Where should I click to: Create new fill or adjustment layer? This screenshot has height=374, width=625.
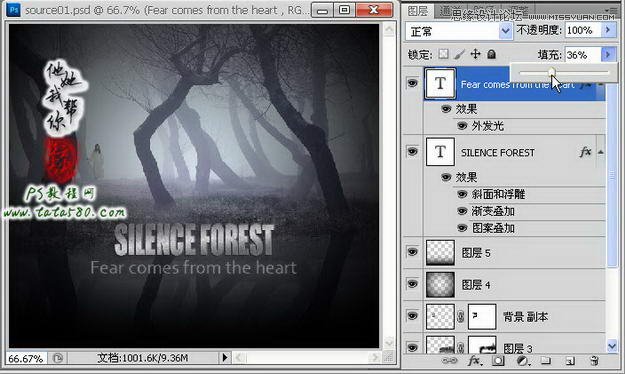(x=522, y=361)
